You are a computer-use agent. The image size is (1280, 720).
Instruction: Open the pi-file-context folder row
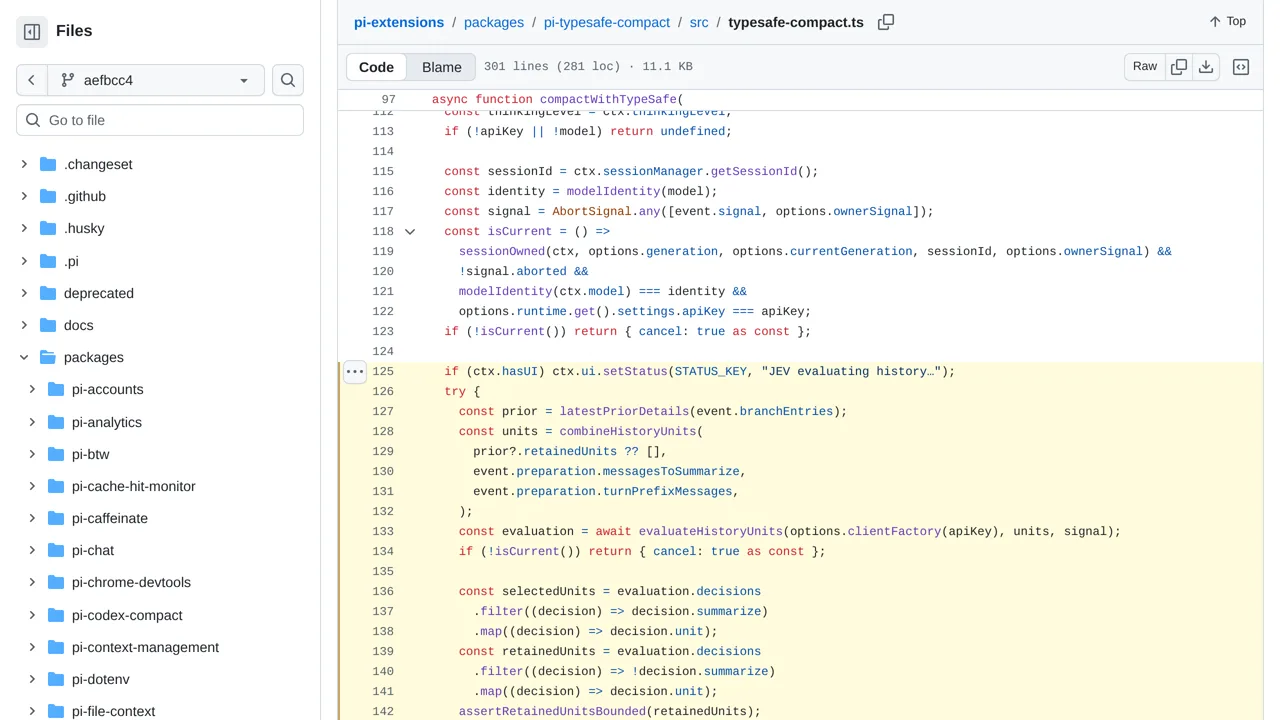(160, 711)
